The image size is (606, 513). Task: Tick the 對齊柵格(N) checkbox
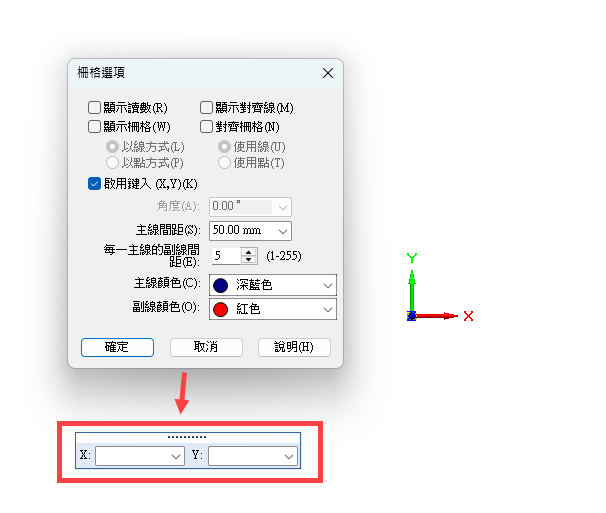coord(206,126)
